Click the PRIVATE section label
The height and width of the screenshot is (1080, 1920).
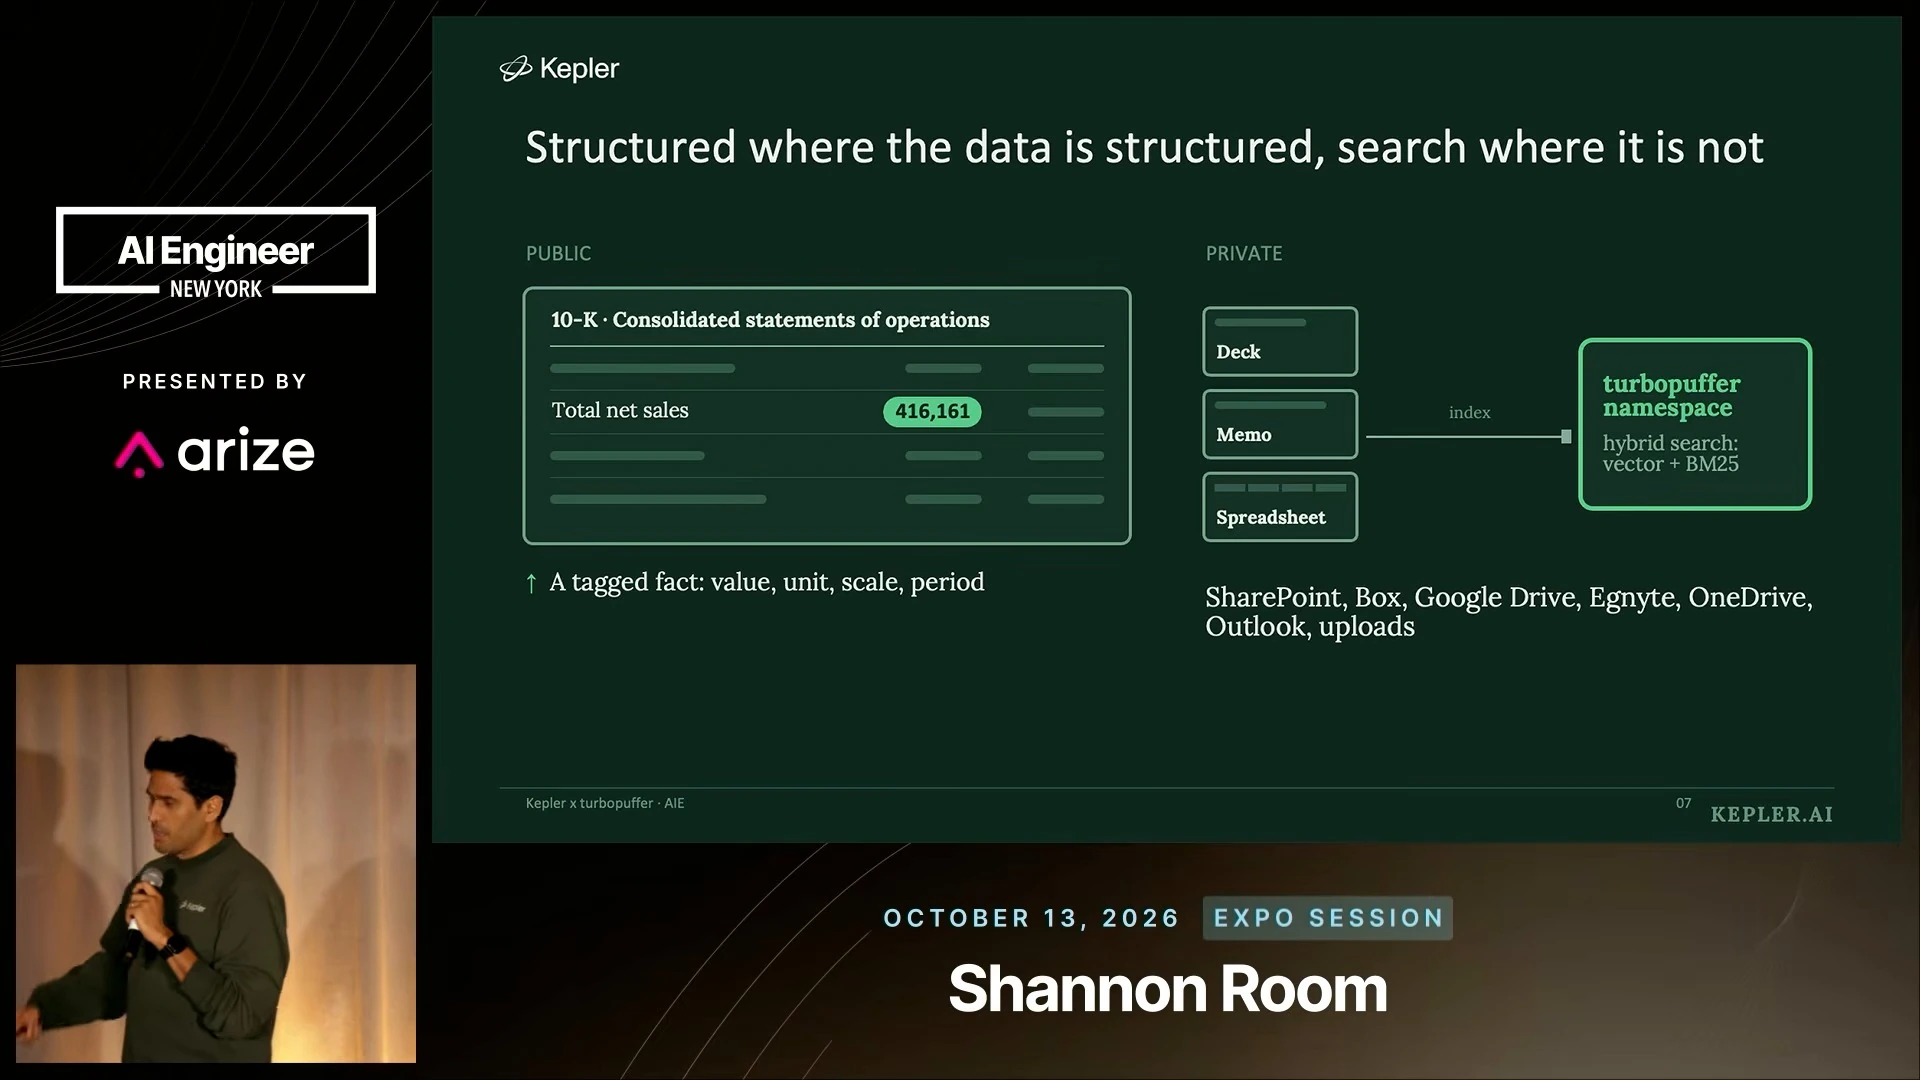[1244, 254]
